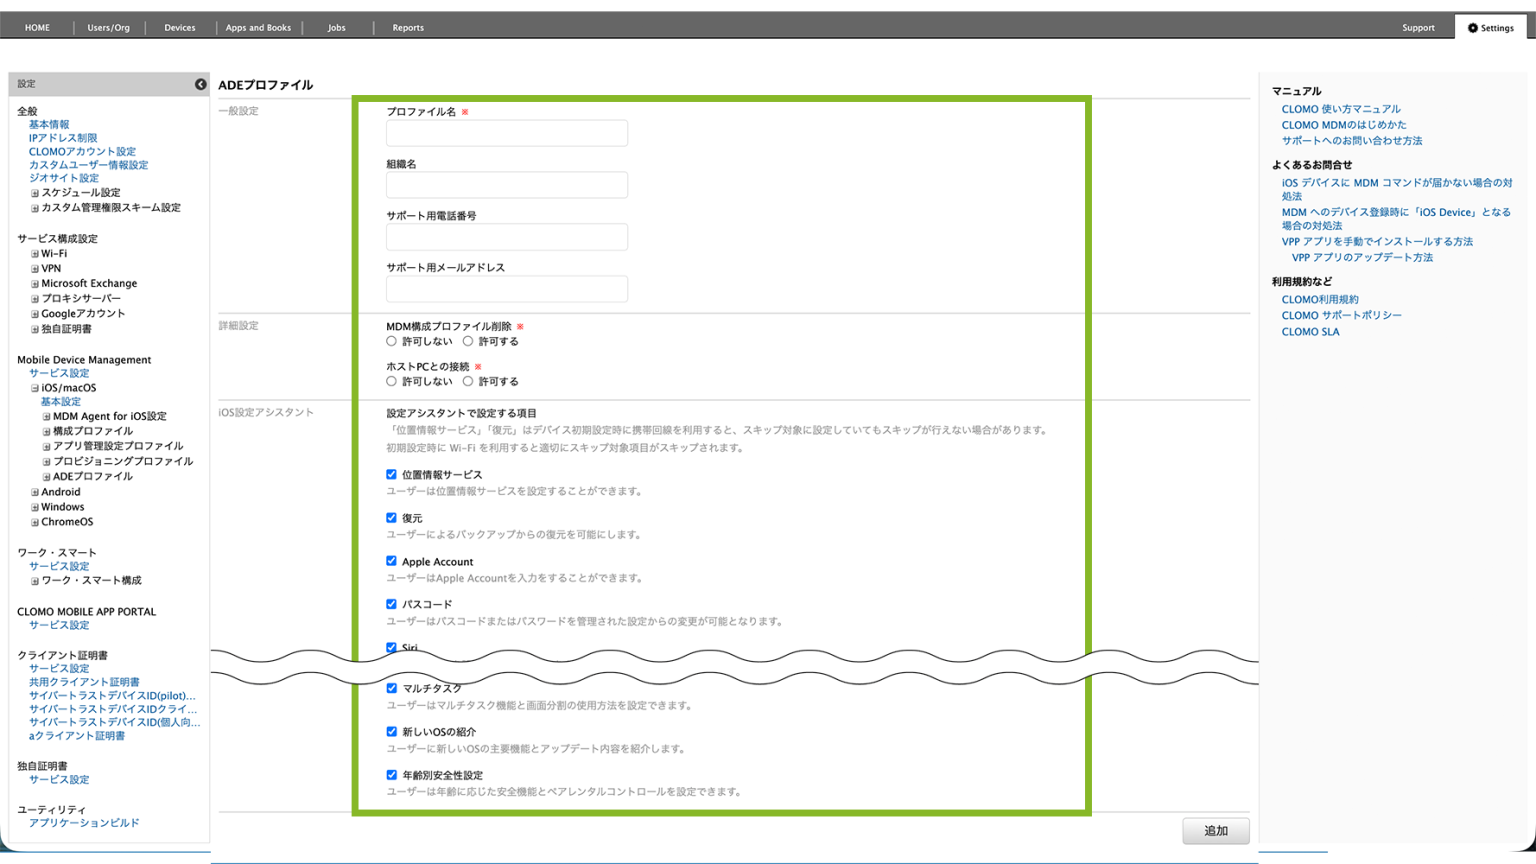Viewport: 1536px width, 864px height.
Task: Expand the VPN tree node
Action: coord(34,269)
